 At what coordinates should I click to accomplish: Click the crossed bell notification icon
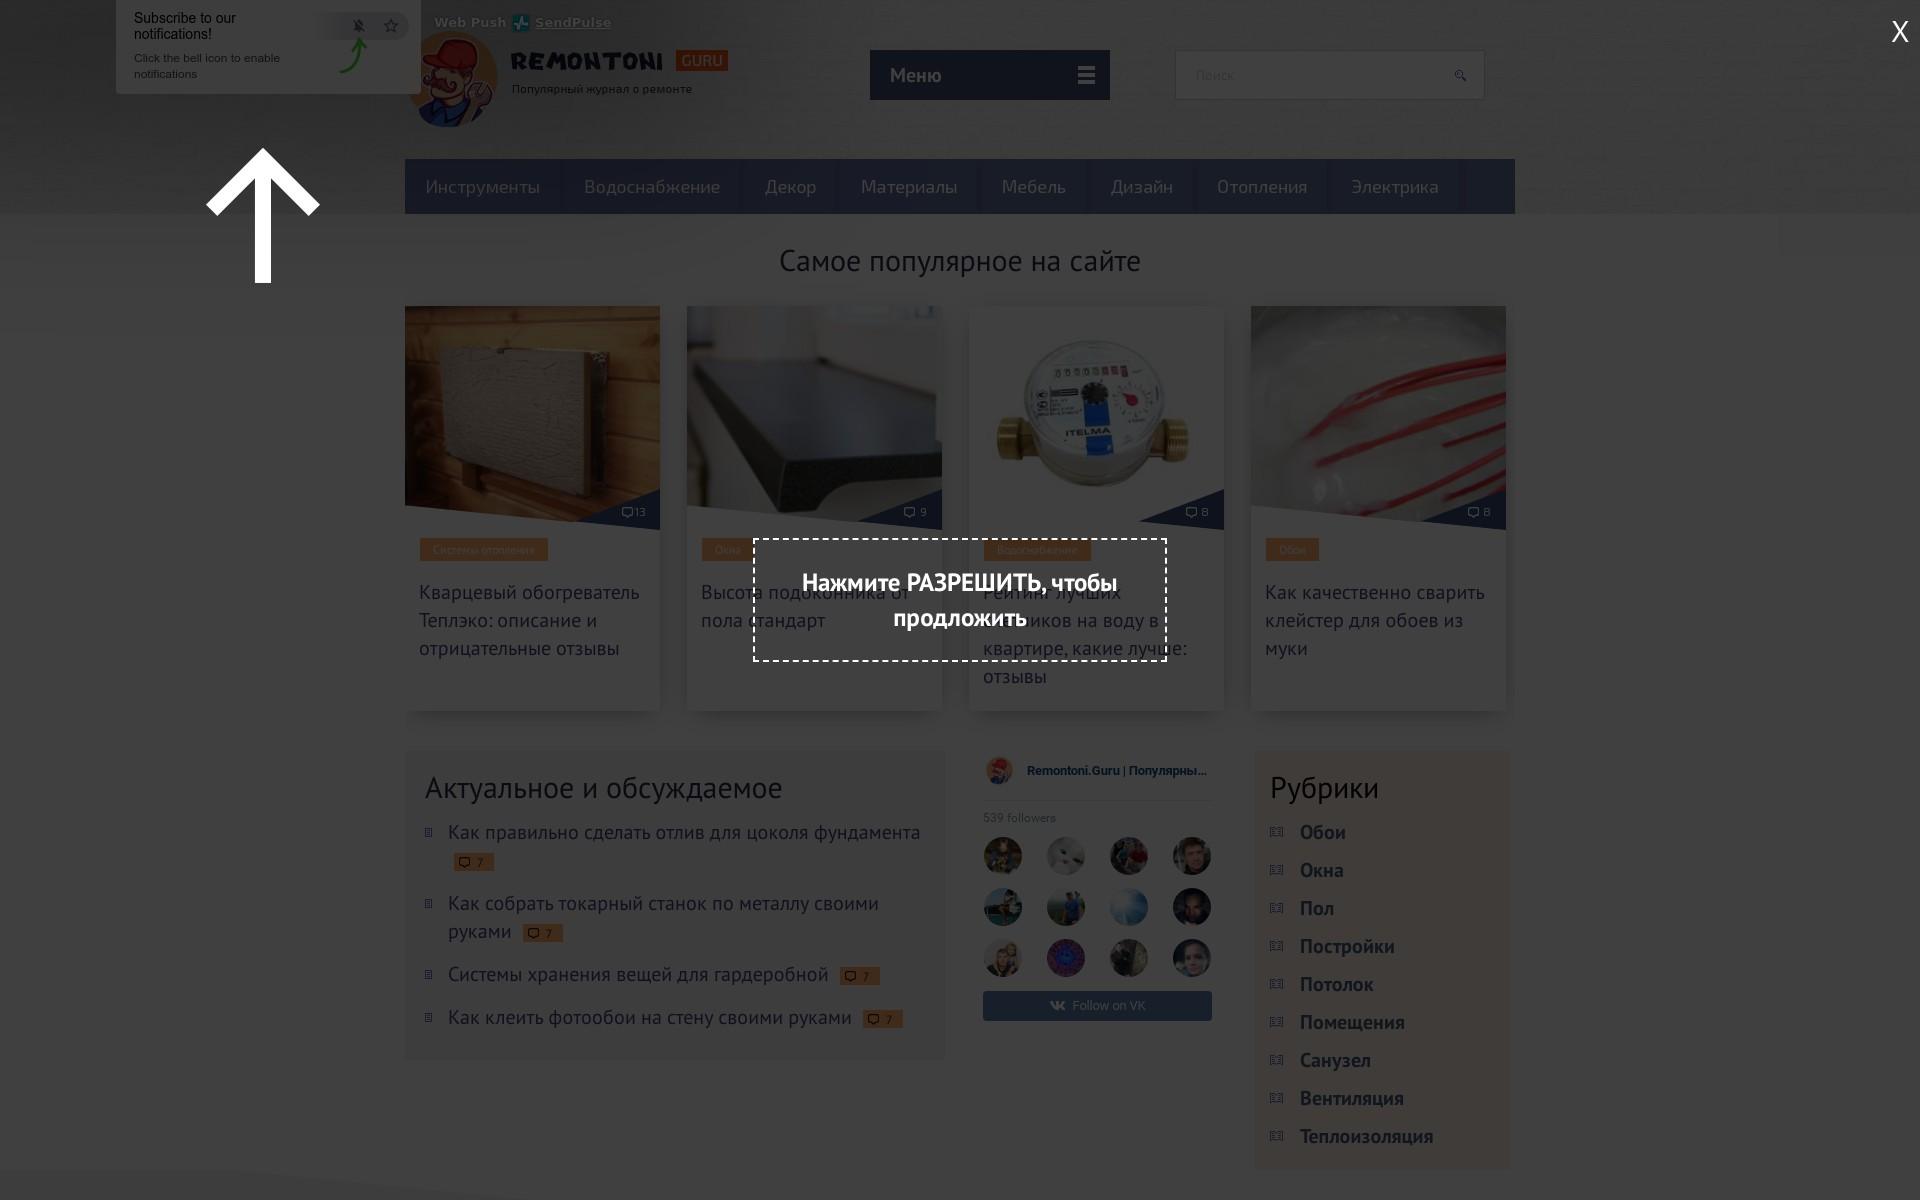[x=359, y=26]
